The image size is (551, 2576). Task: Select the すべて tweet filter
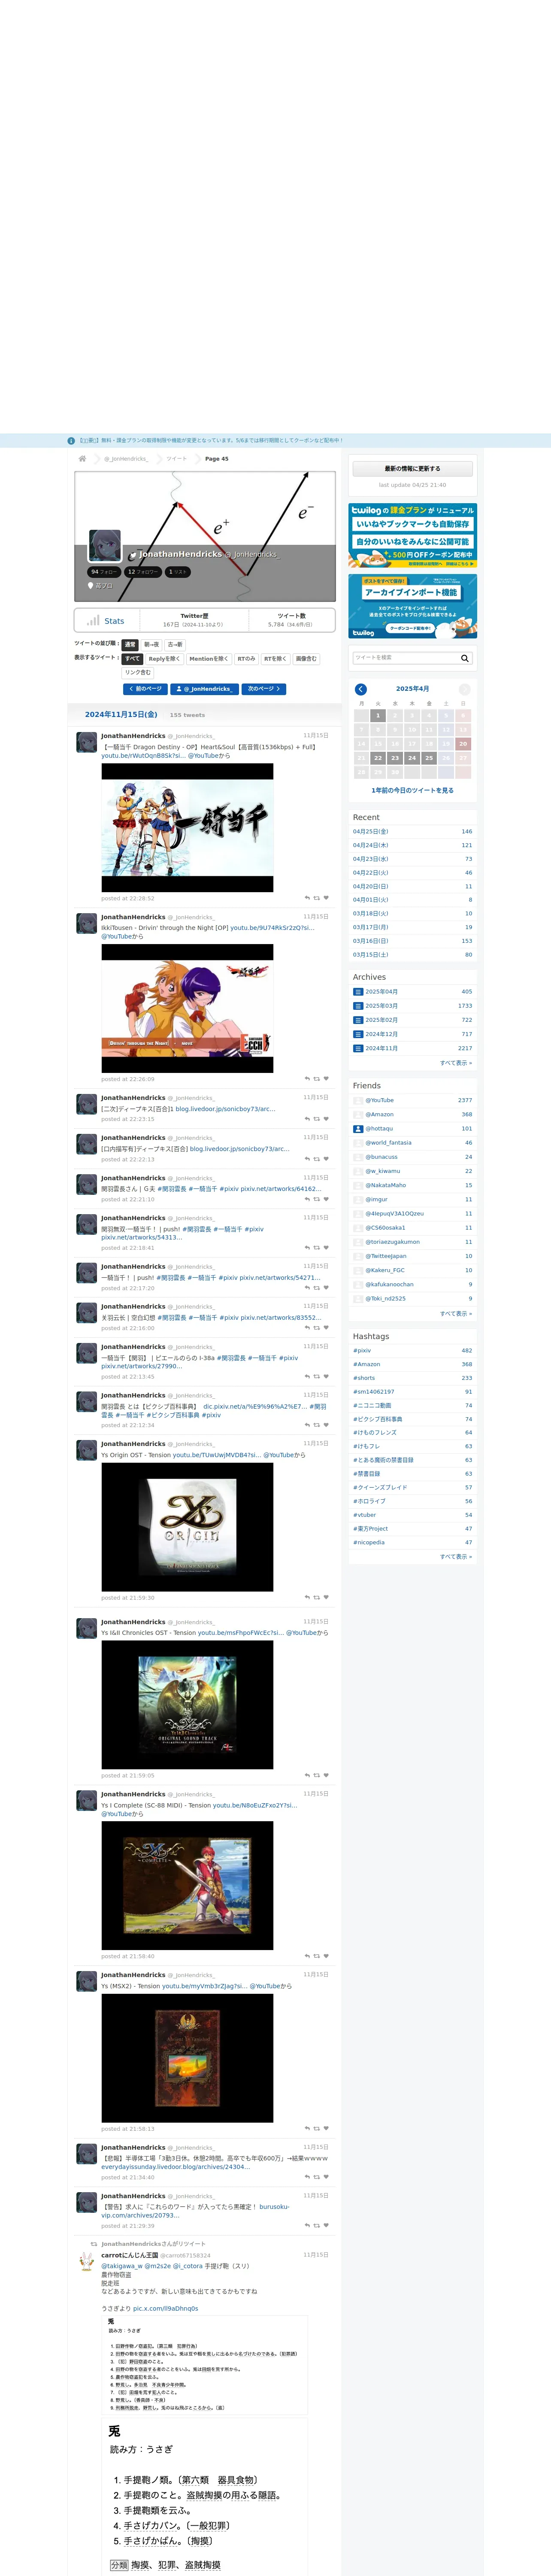[132, 659]
